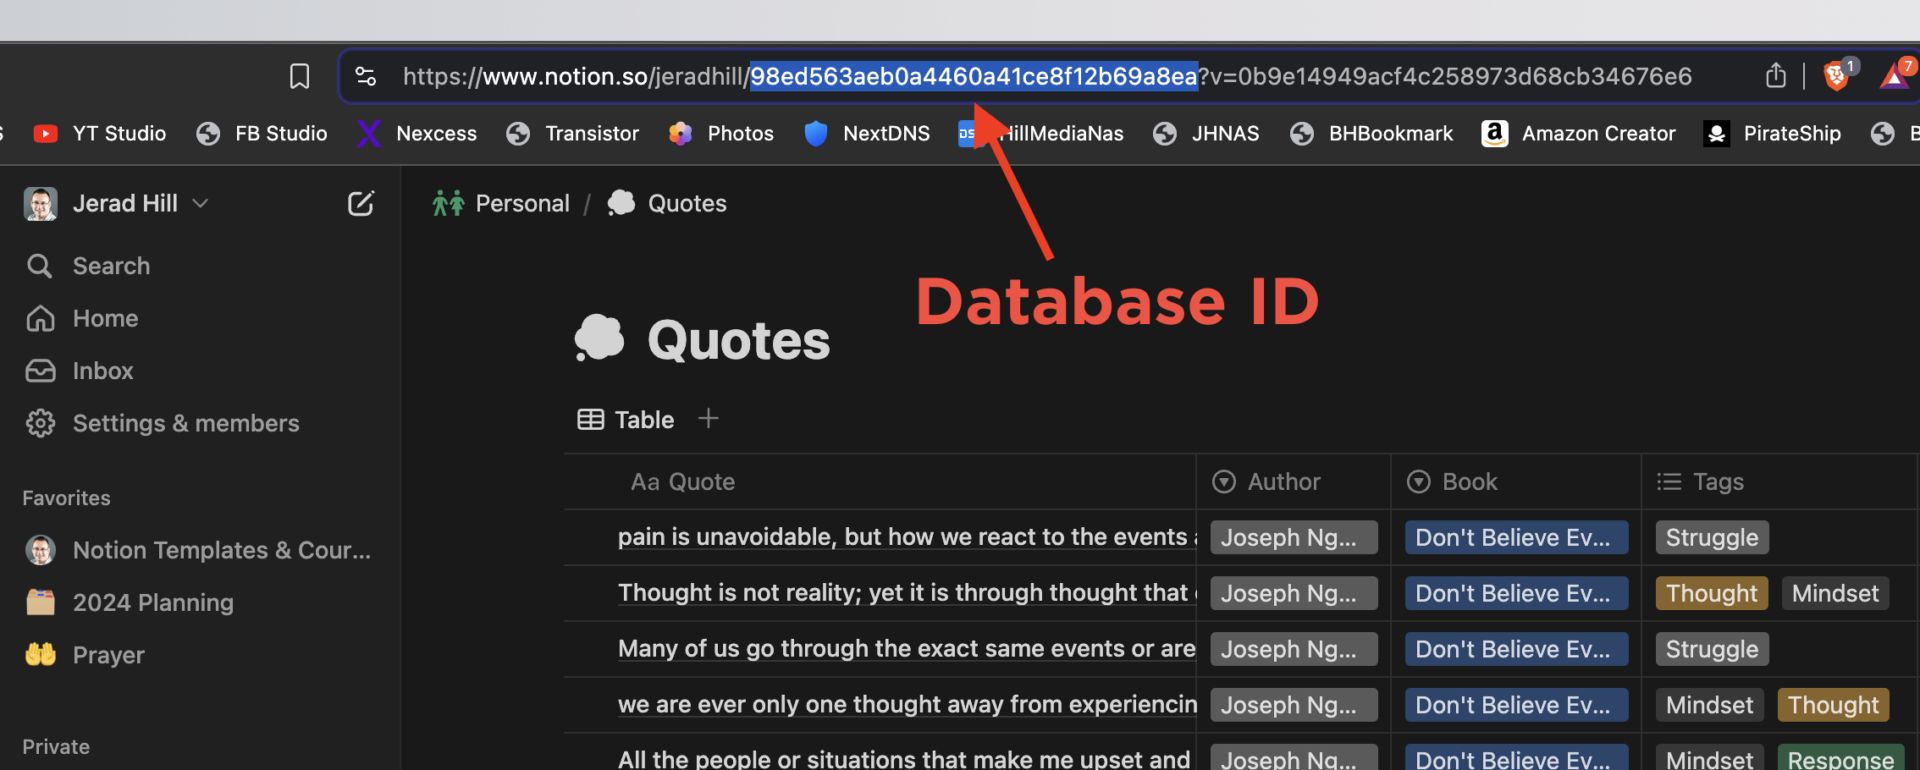Click Struggle tag in 'pain is unavoidable' row
The image size is (1920, 770).
point(1712,538)
